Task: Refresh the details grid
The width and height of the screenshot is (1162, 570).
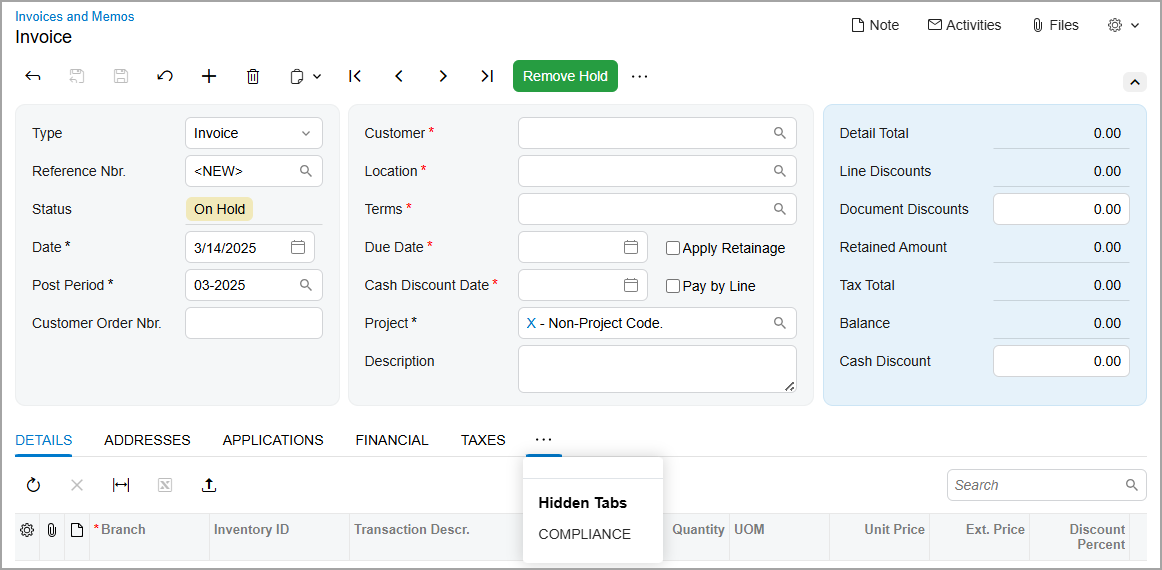Action: pos(33,485)
